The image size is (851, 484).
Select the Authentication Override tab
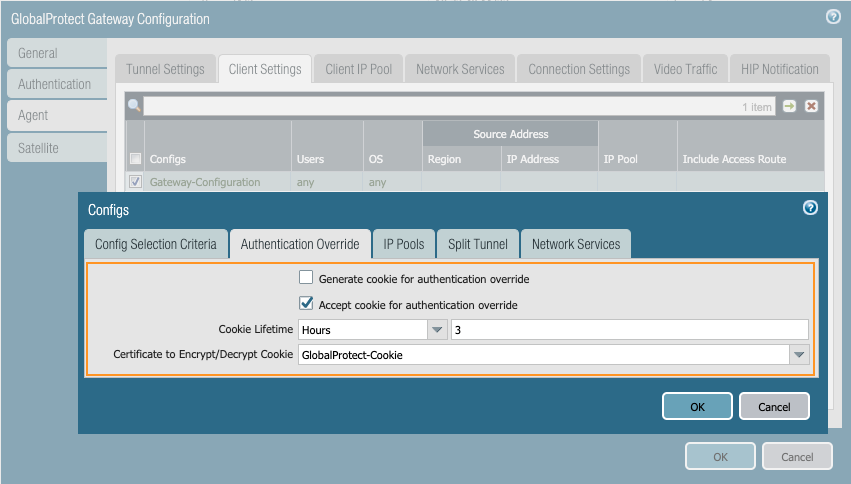tap(300, 244)
